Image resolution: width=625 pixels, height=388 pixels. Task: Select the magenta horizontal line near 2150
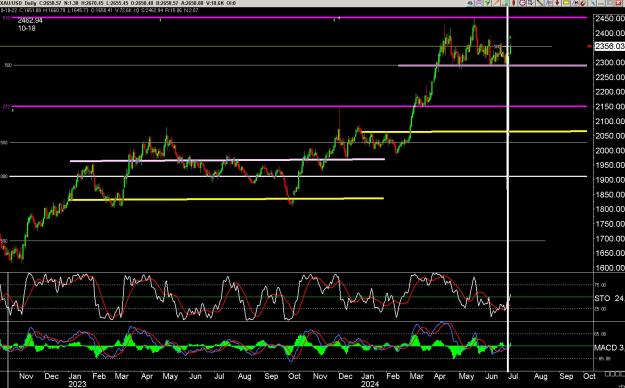click(299, 106)
